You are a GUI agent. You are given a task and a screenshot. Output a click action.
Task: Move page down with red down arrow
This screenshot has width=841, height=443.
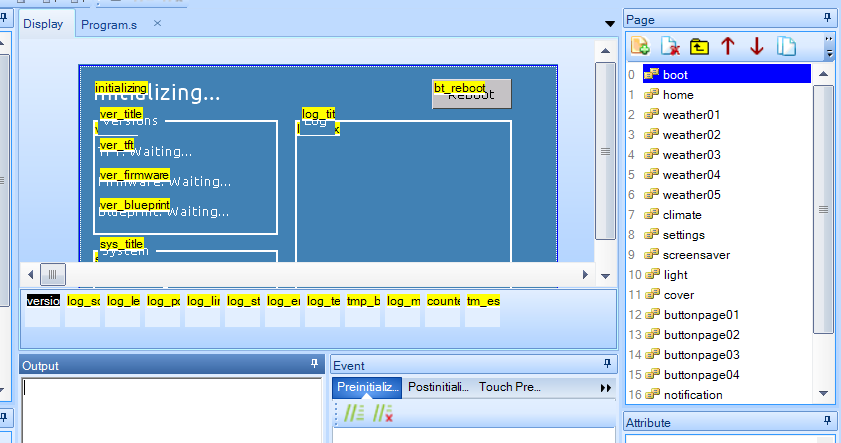click(756, 46)
